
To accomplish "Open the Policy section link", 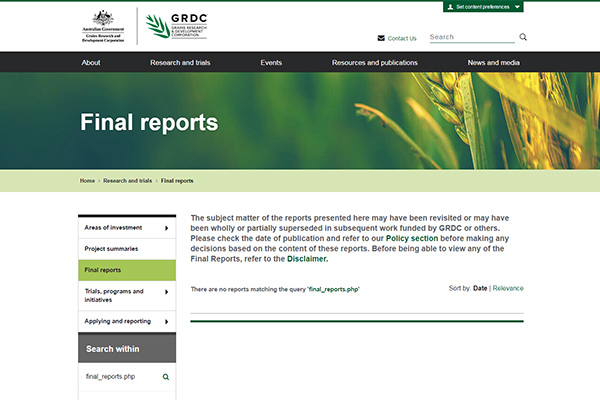I will pyautogui.click(x=412, y=238).
